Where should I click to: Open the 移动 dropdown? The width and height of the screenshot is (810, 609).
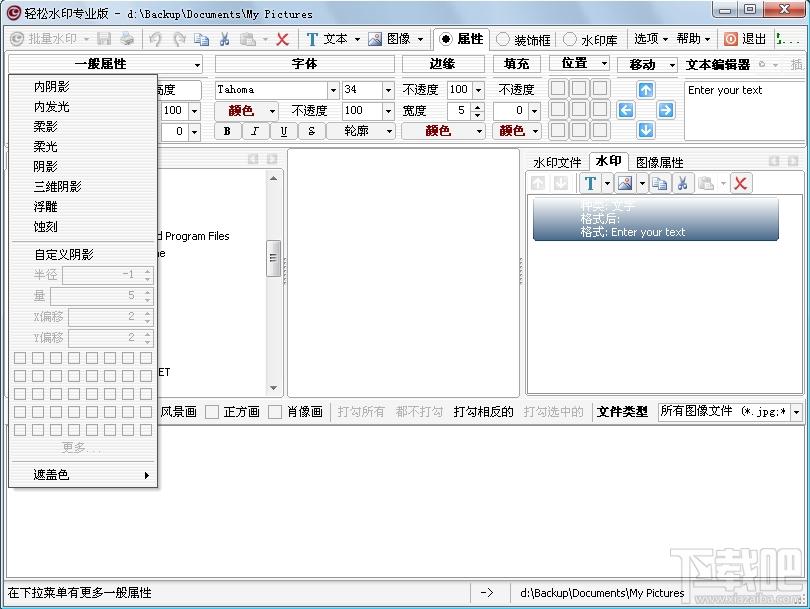coord(647,65)
